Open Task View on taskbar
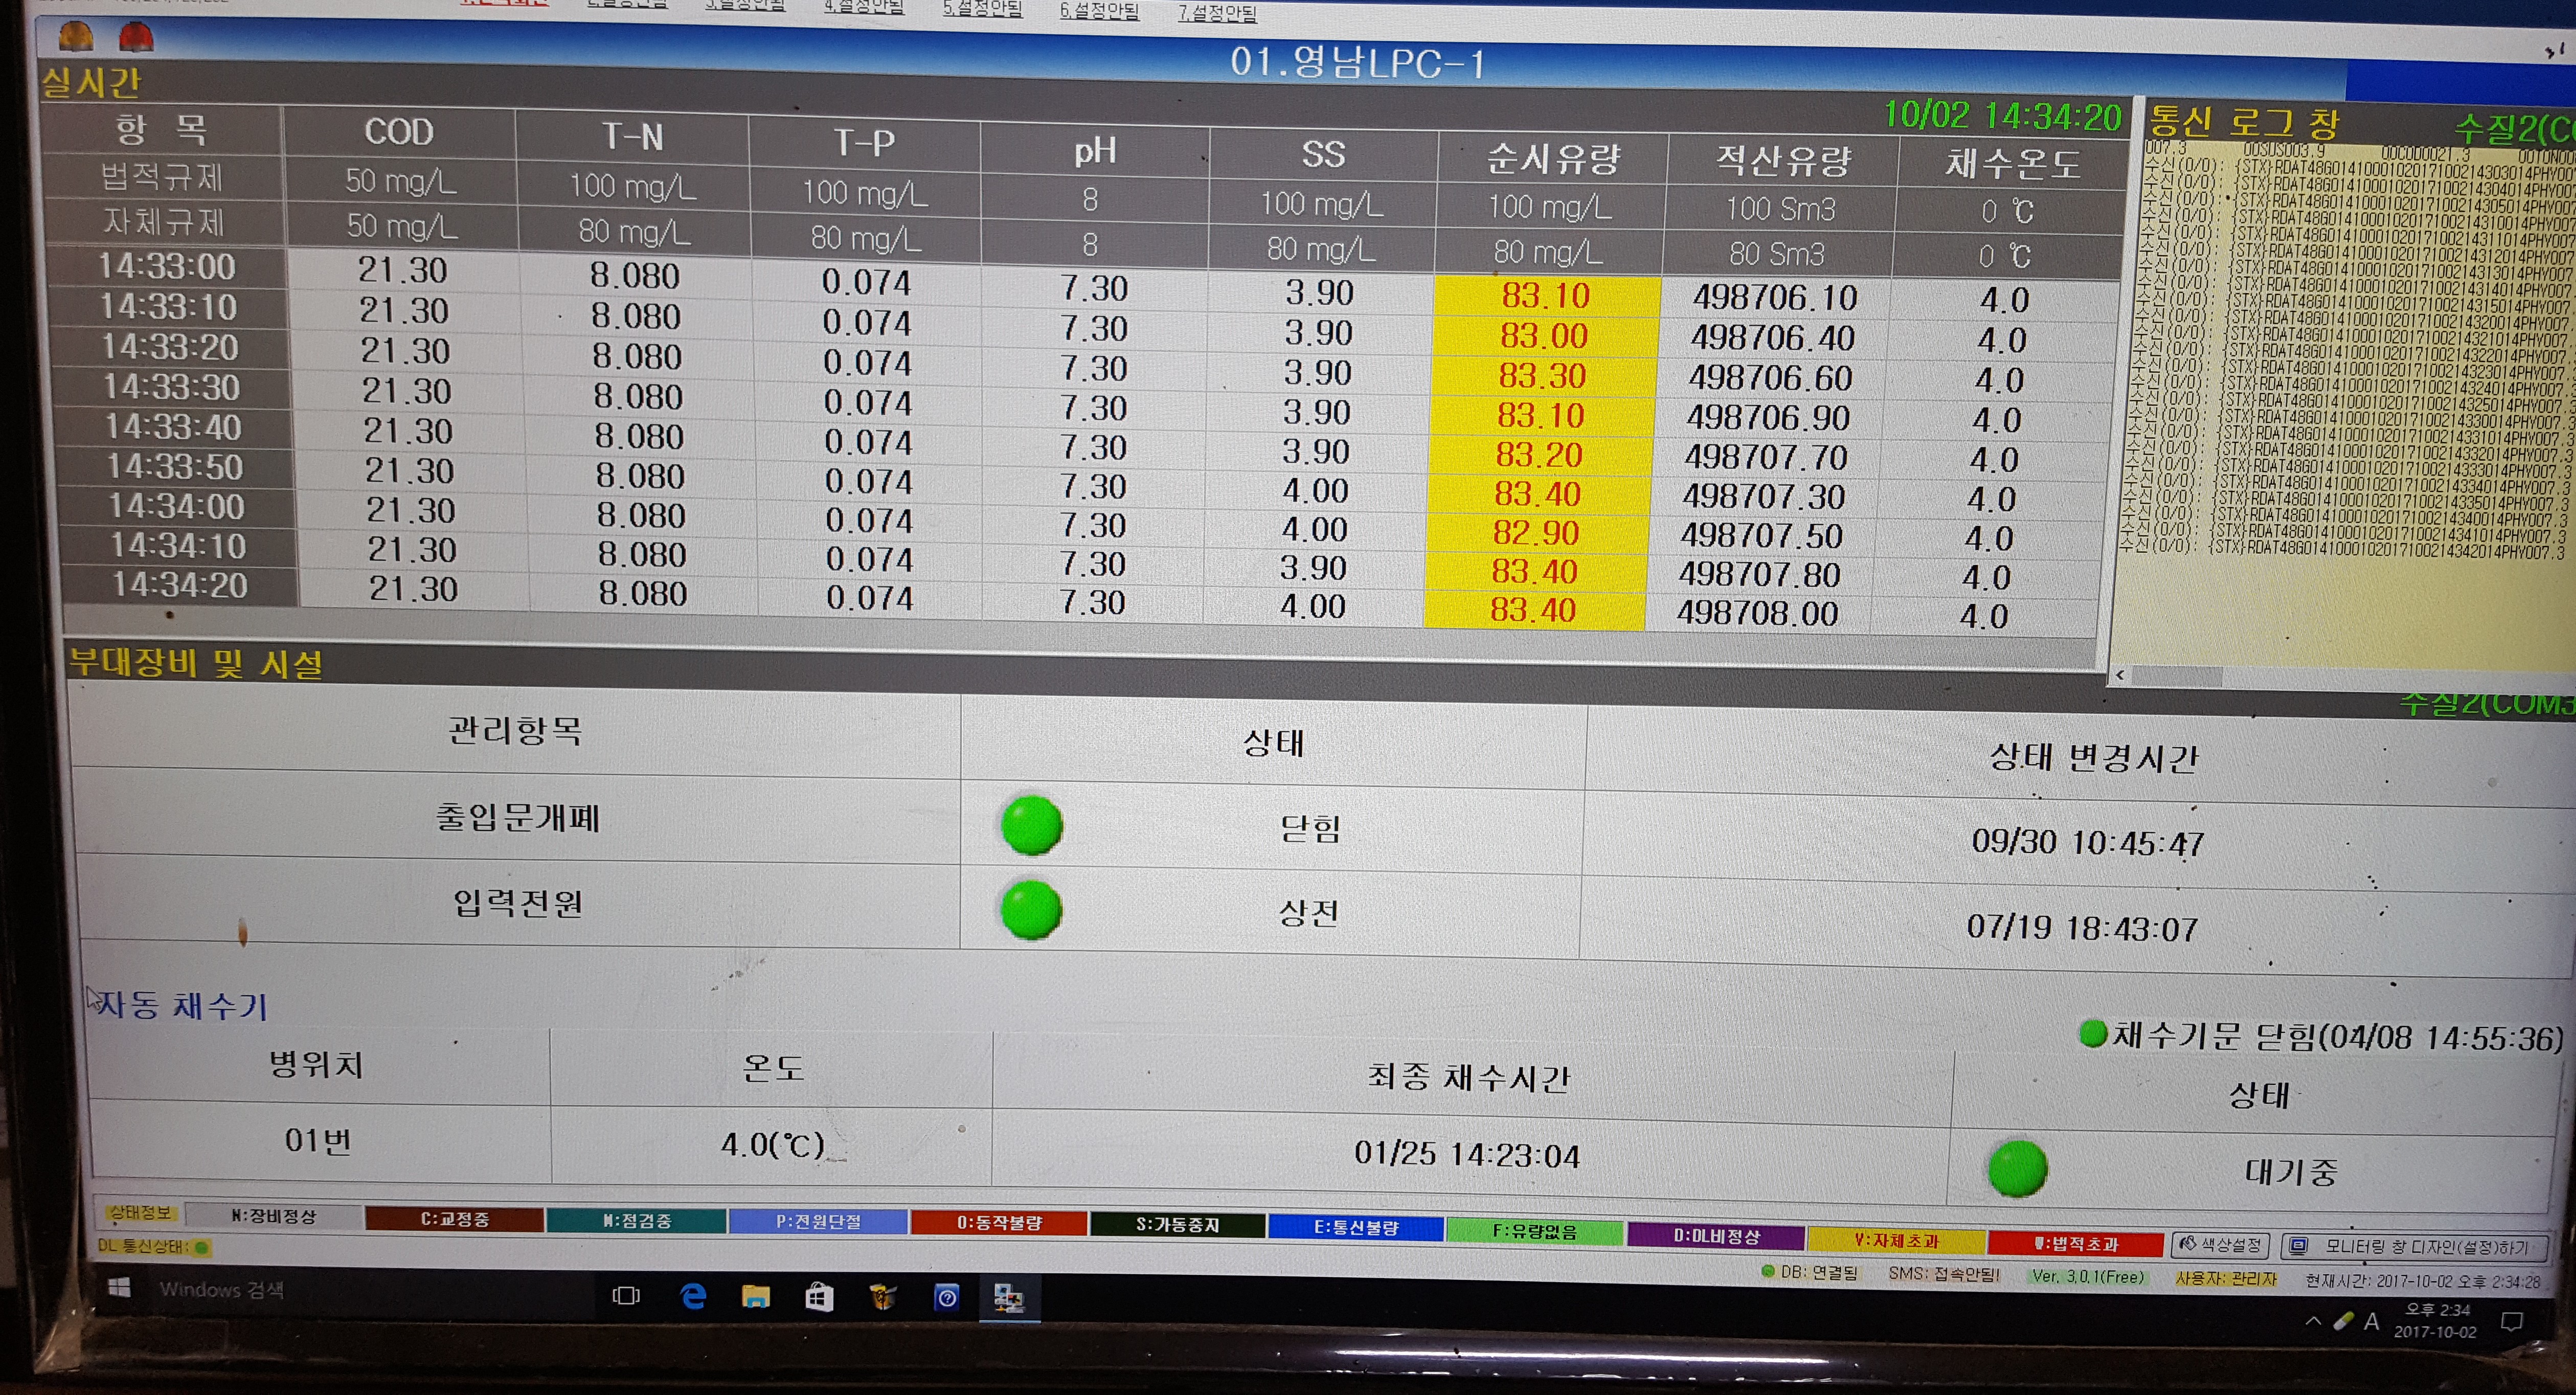Screen dimensions: 2576x1395 coord(626,1296)
